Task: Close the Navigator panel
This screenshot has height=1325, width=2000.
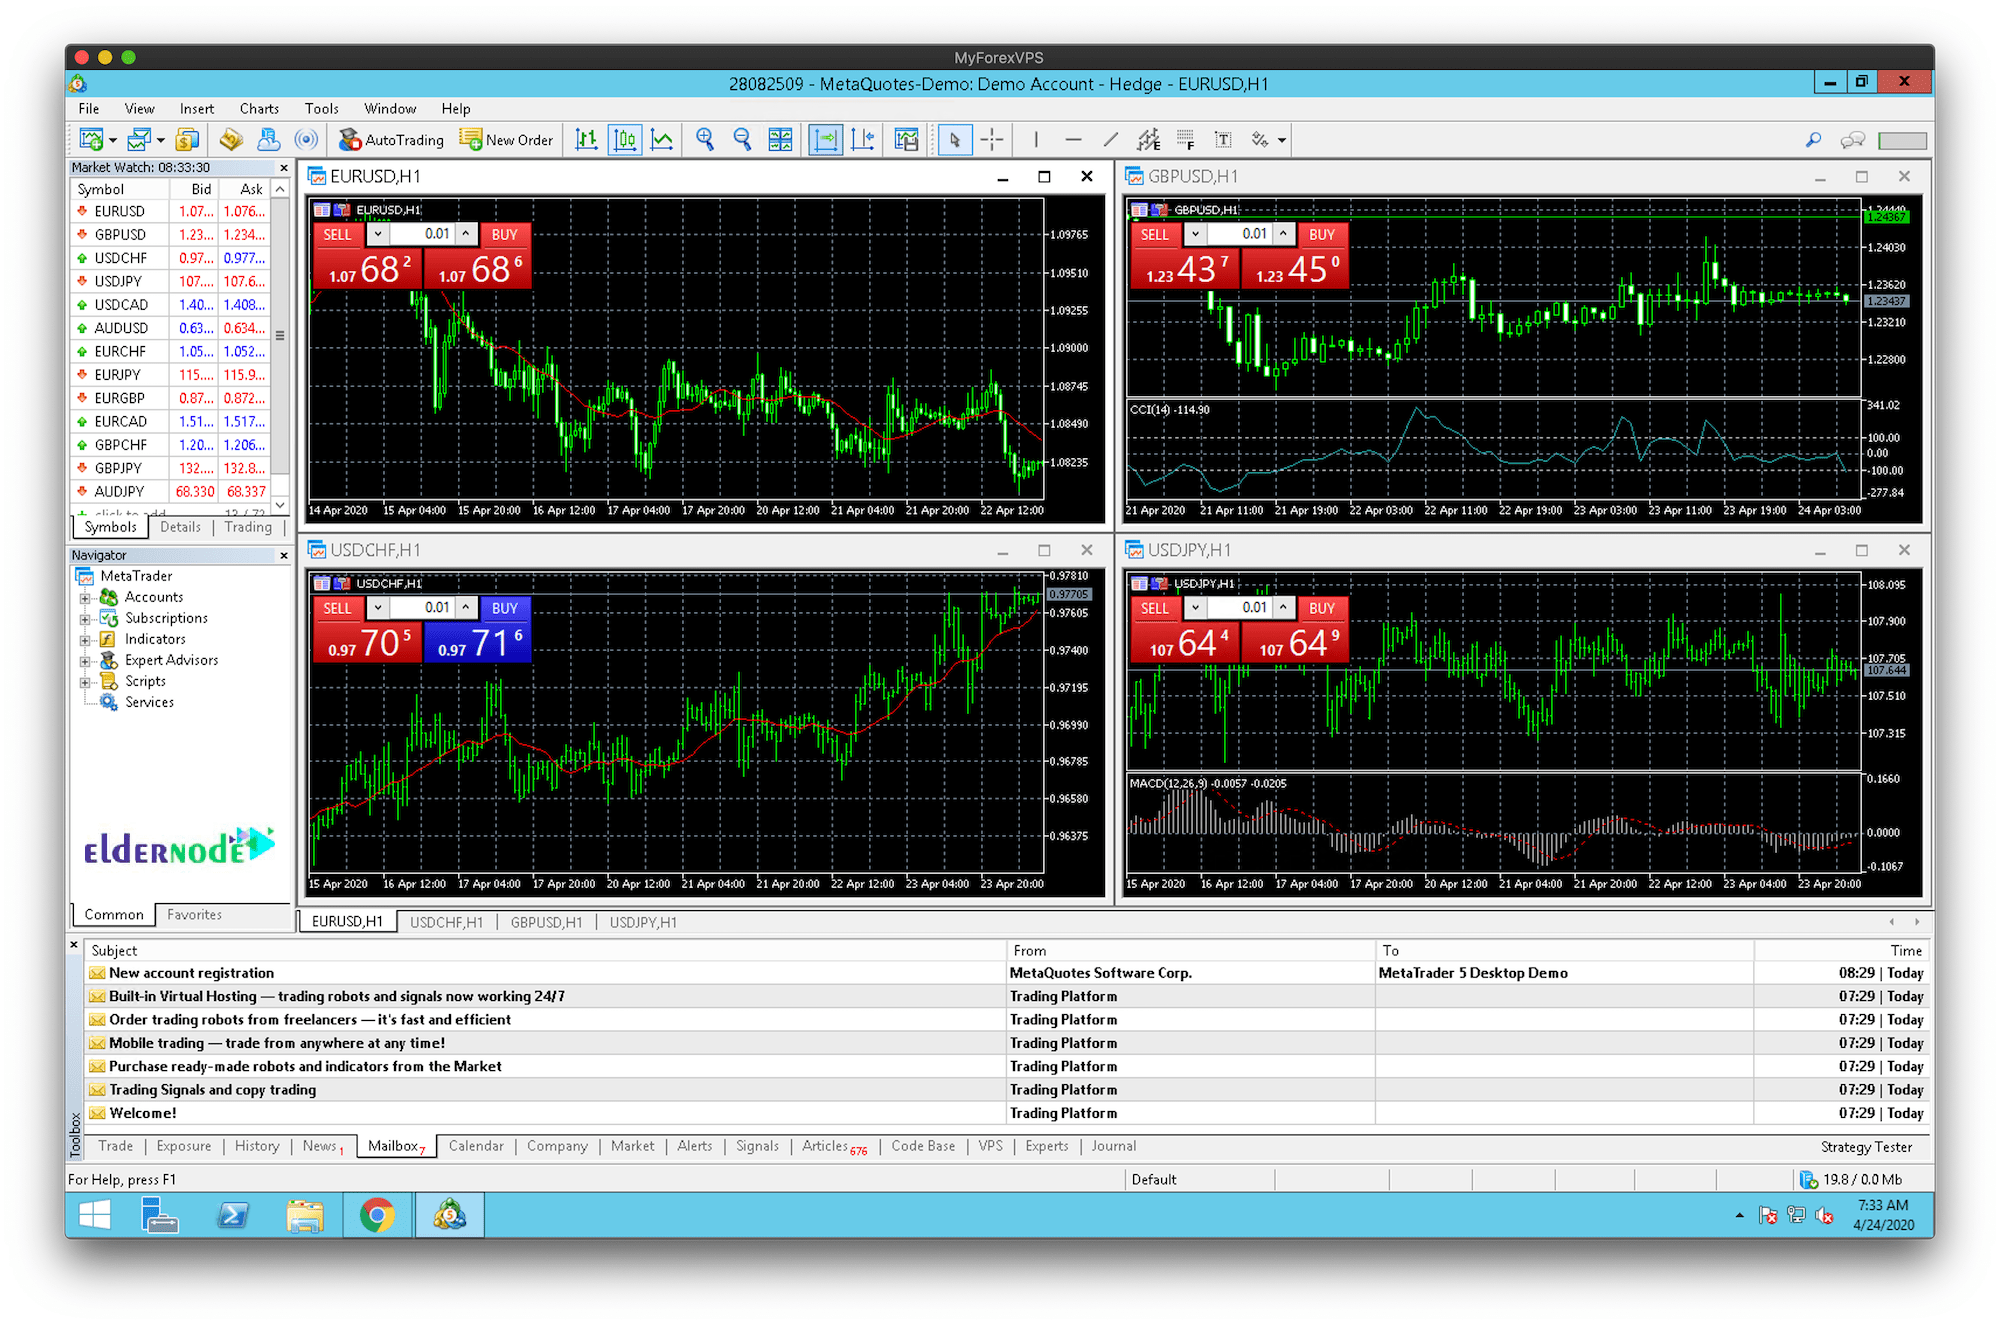Action: click(284, 555)
